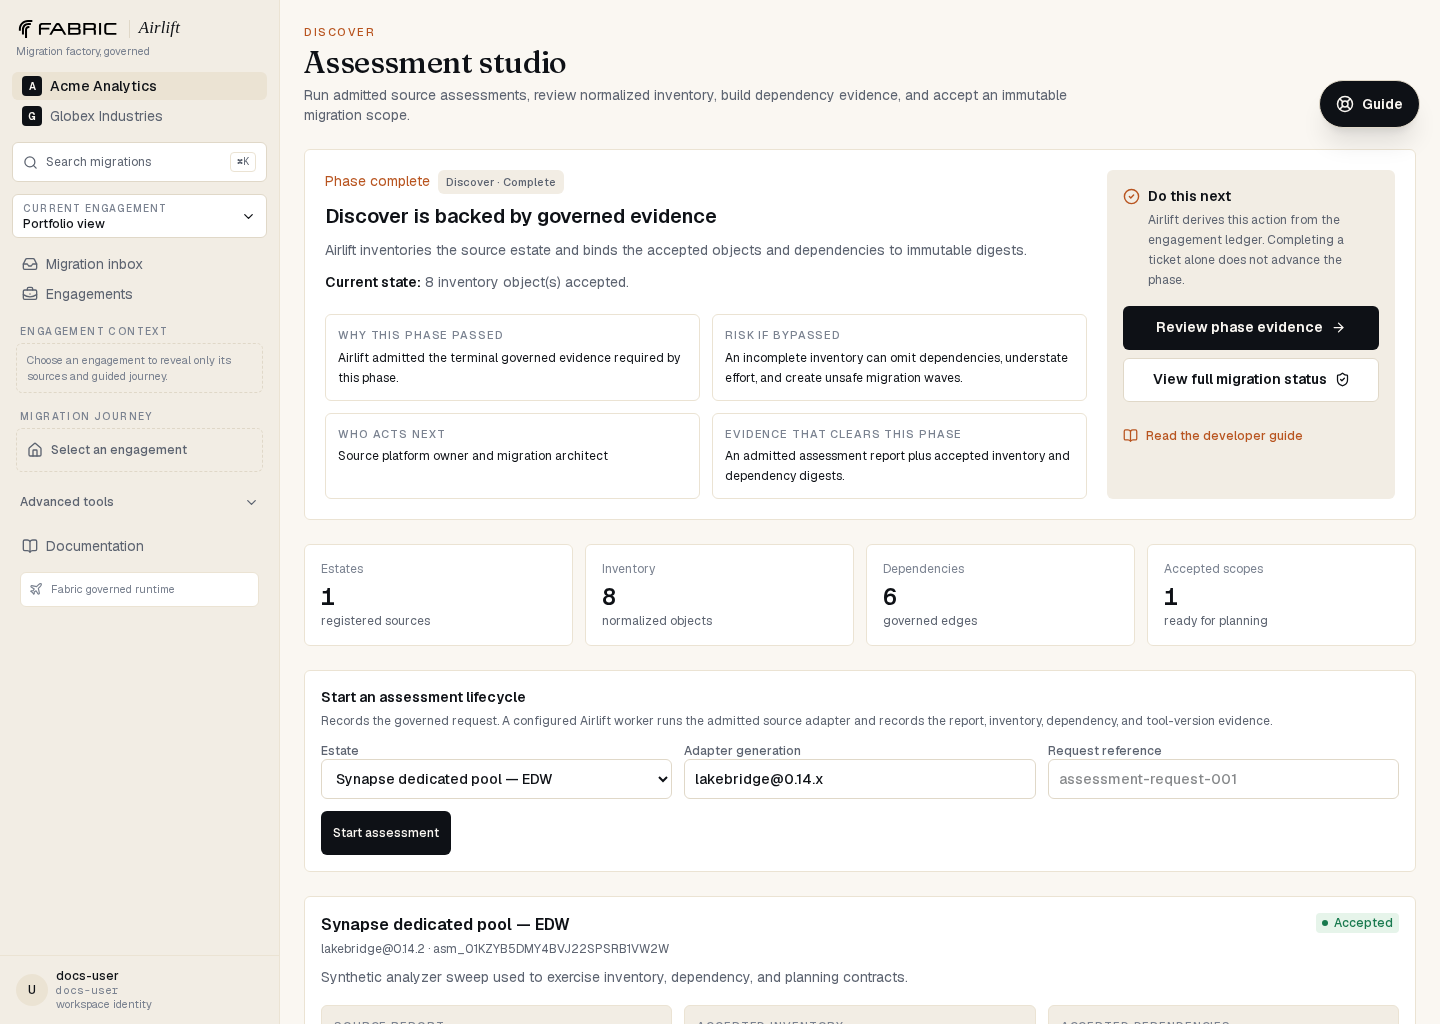The height and width of the screenshot is (1024, 1440).
Task: Click the developer guide book icon
Action: 1131,436
